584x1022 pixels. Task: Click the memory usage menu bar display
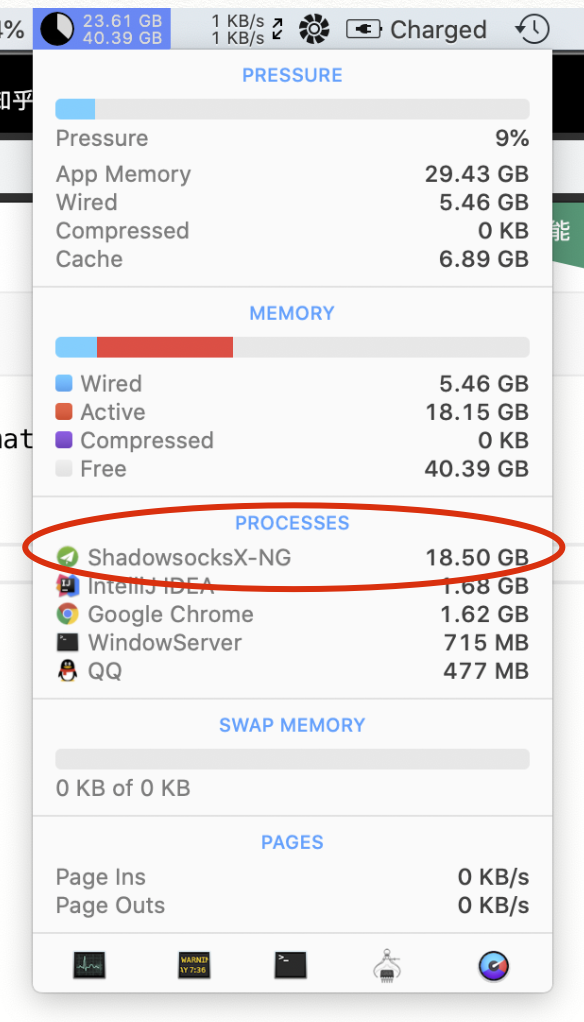coord(101,29)
